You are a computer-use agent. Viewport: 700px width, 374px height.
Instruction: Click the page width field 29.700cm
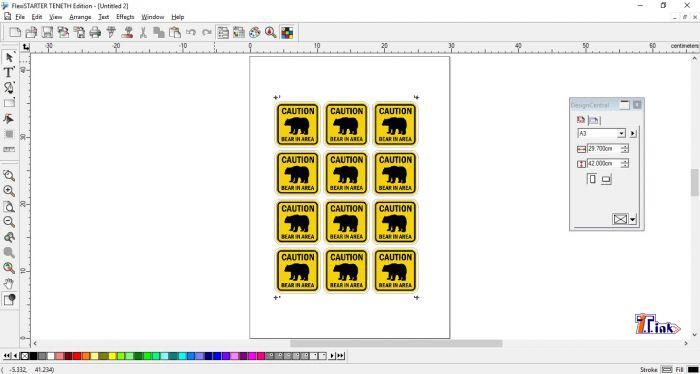(604, 149)
